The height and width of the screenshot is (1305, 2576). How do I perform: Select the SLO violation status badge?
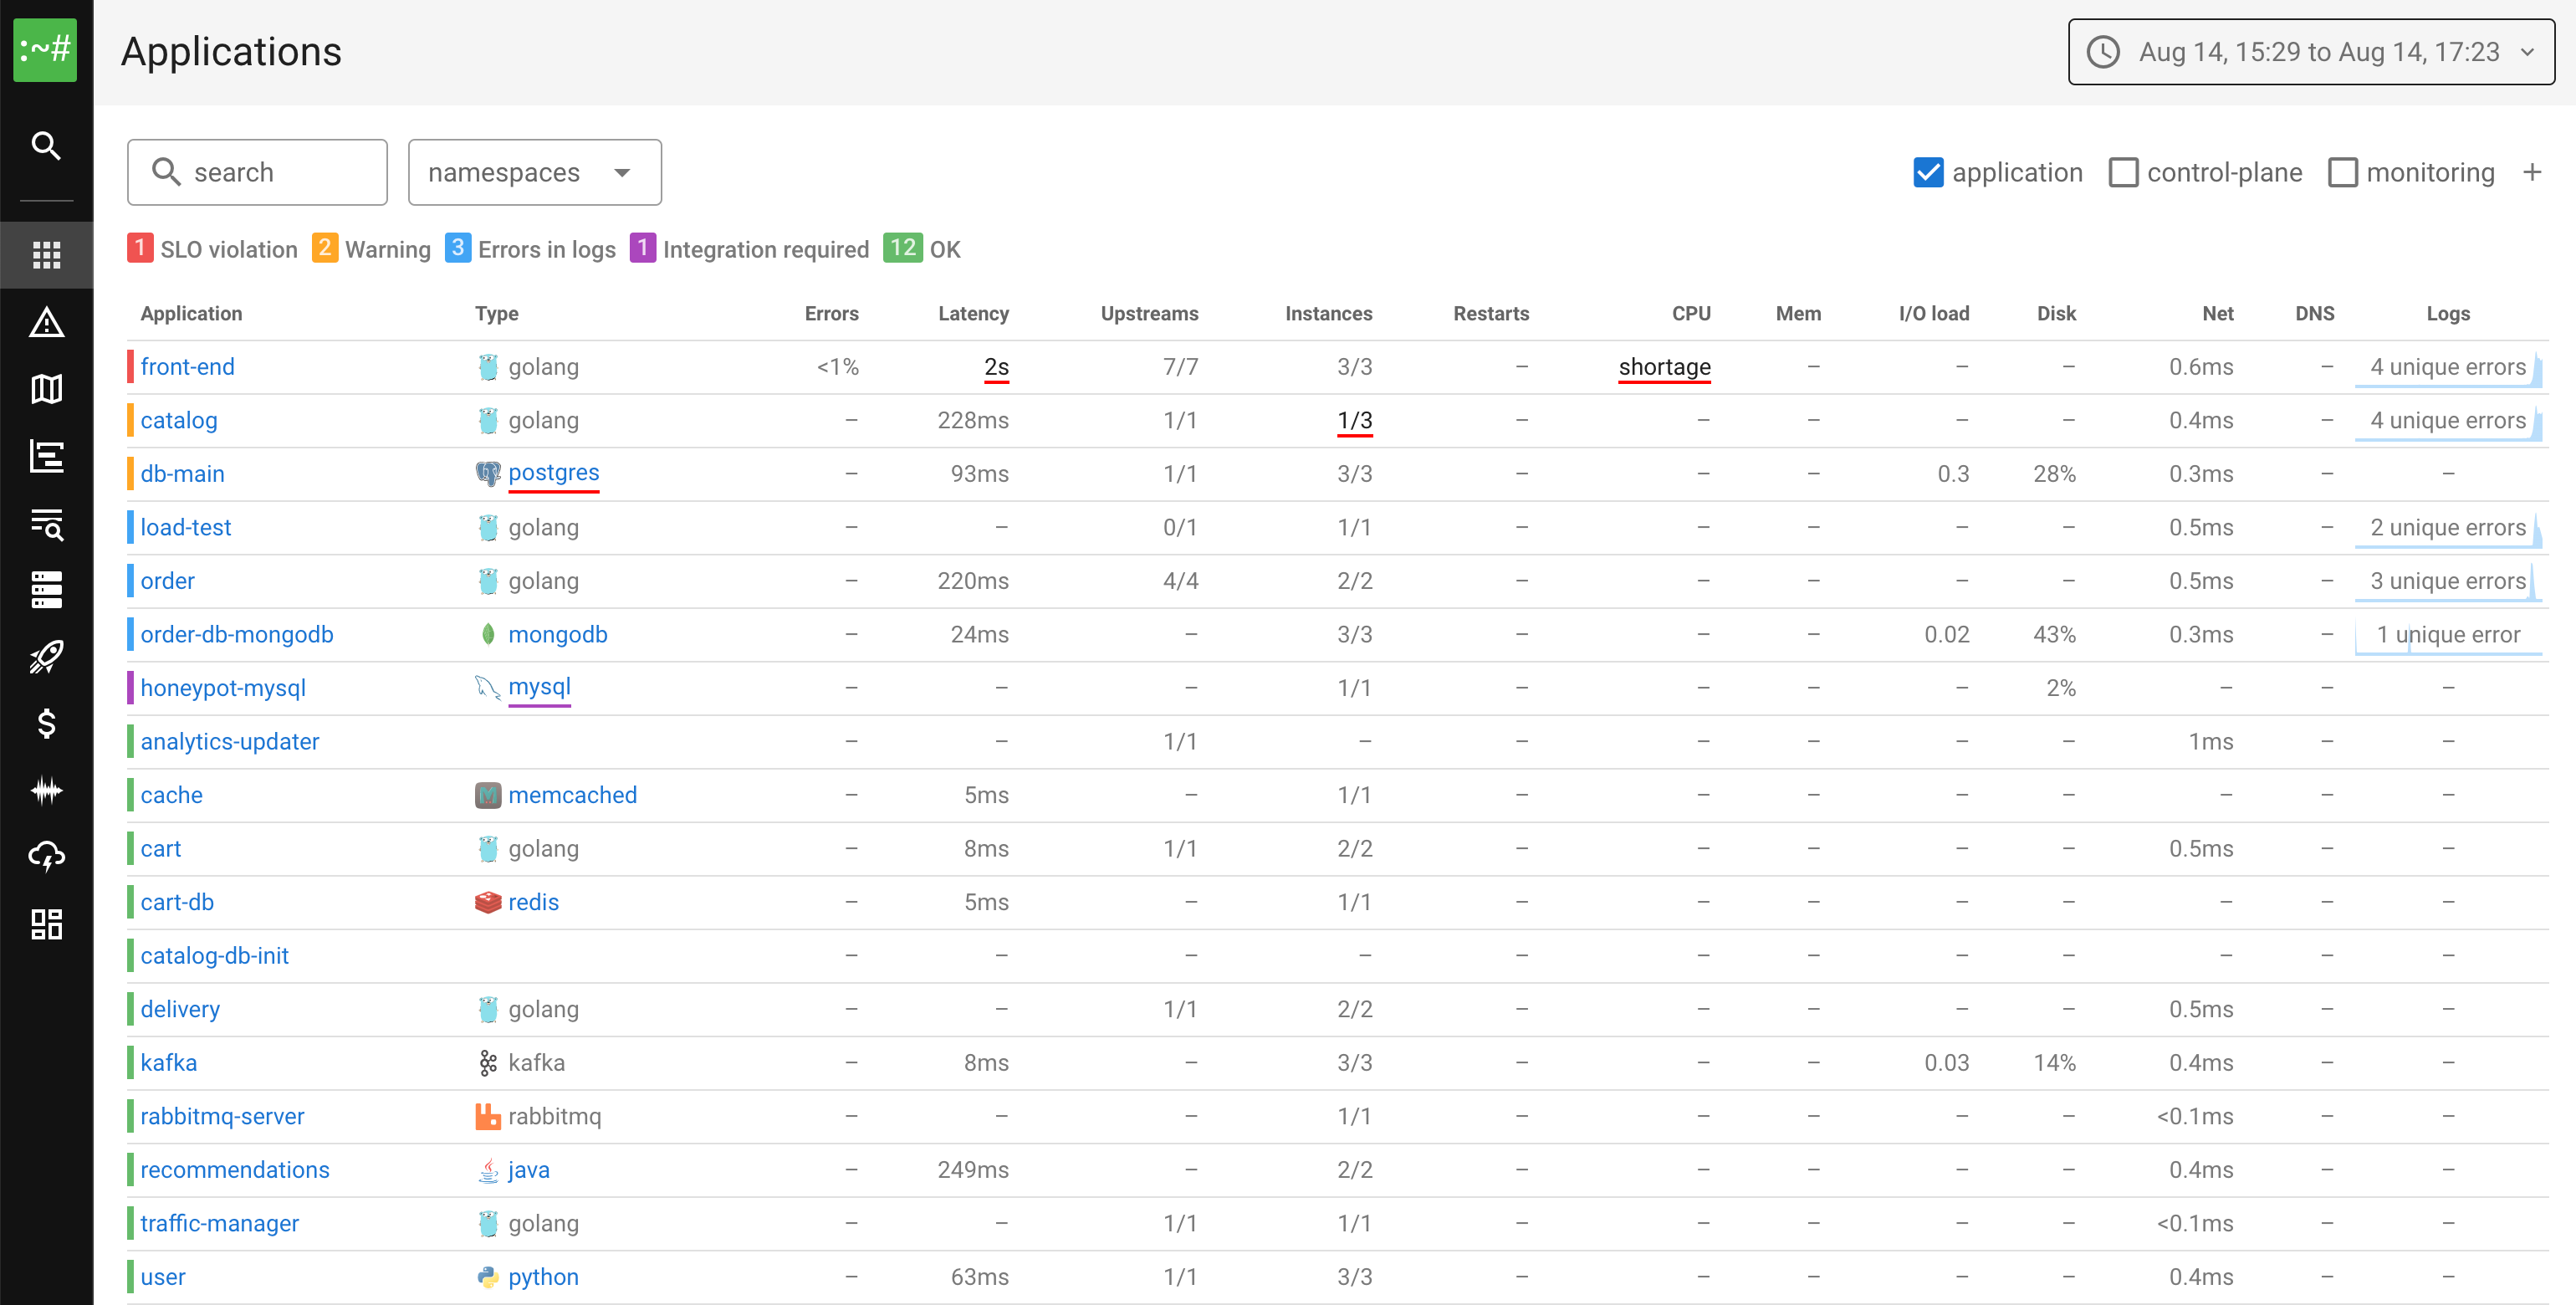212,249
